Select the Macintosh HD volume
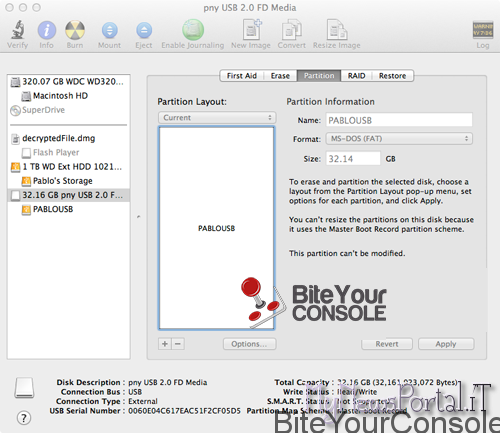Image resolution: width=500 pixels, height=433 pixels. pos(68,96)
